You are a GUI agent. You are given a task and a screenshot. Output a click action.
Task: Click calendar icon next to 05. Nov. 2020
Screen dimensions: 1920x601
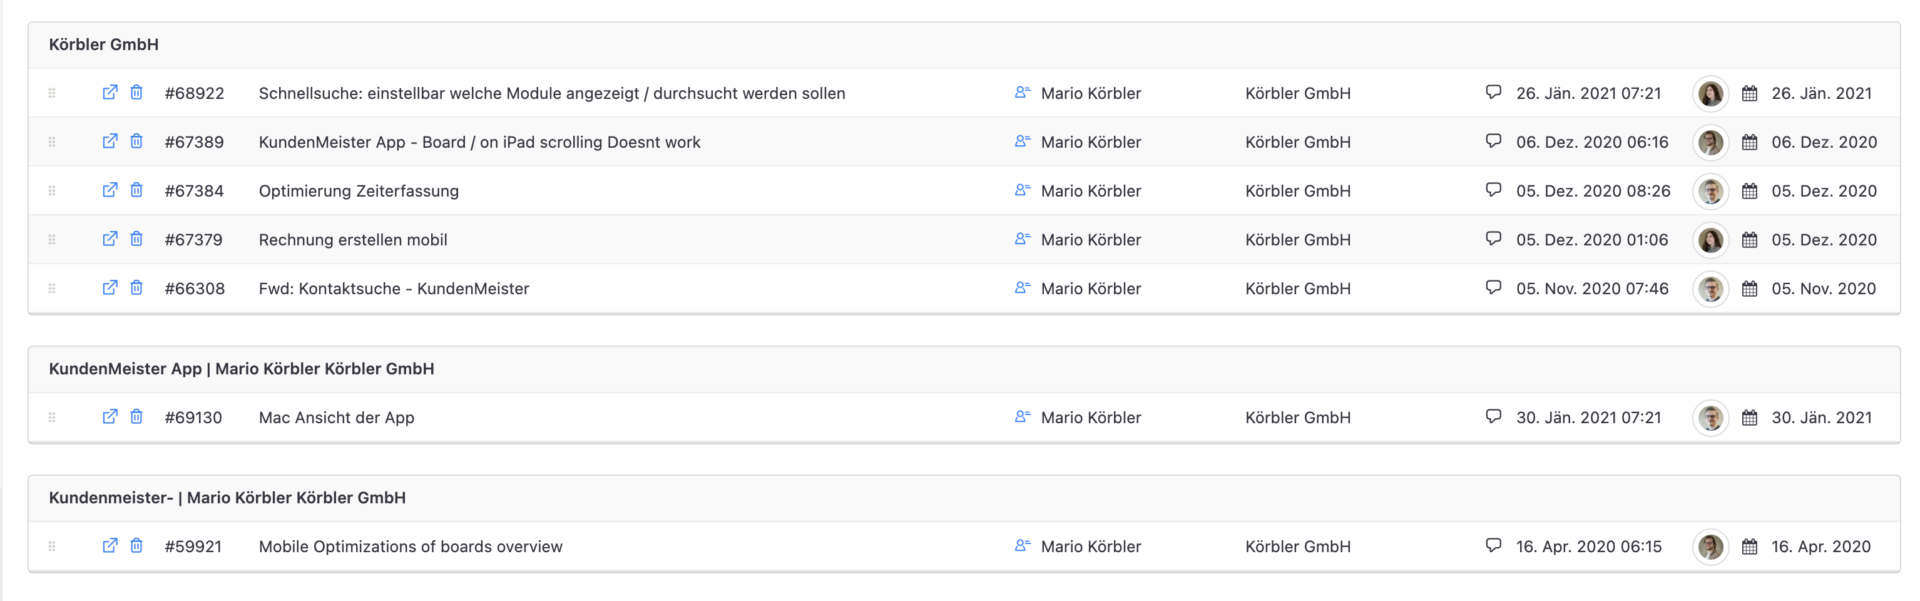(1750, 288)
